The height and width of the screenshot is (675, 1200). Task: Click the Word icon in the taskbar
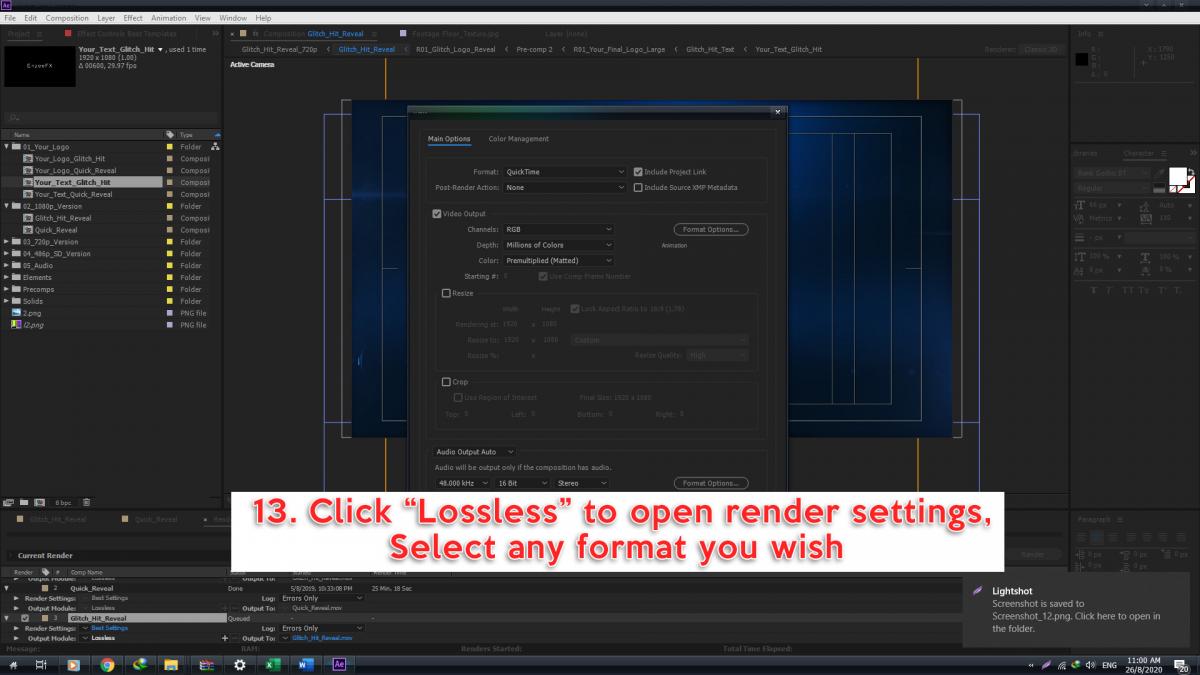tap(305, 664)
